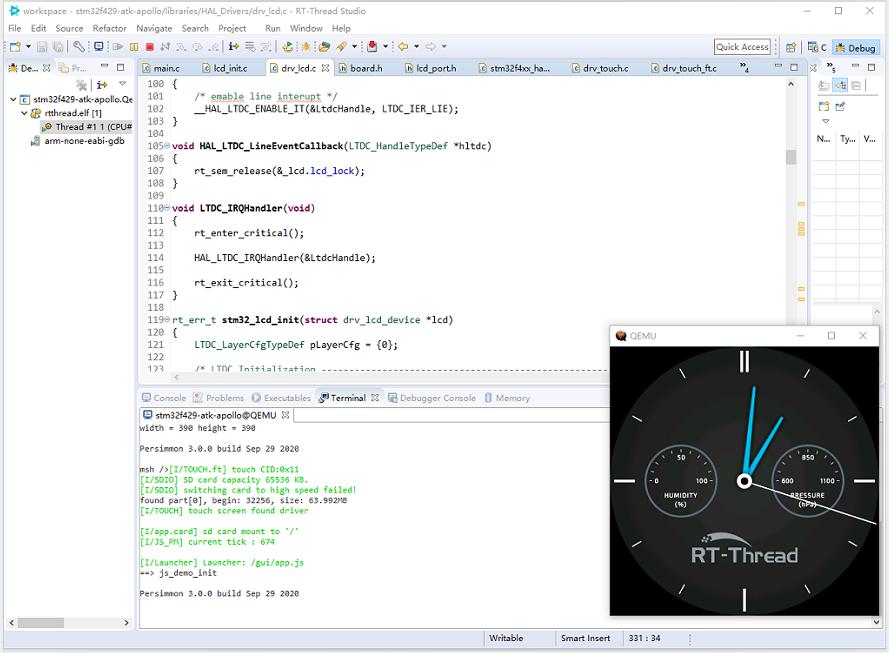Click the Open Element globe icon
Image resolution: width=889 pixels, height=653 pixels.
(324, 46)
